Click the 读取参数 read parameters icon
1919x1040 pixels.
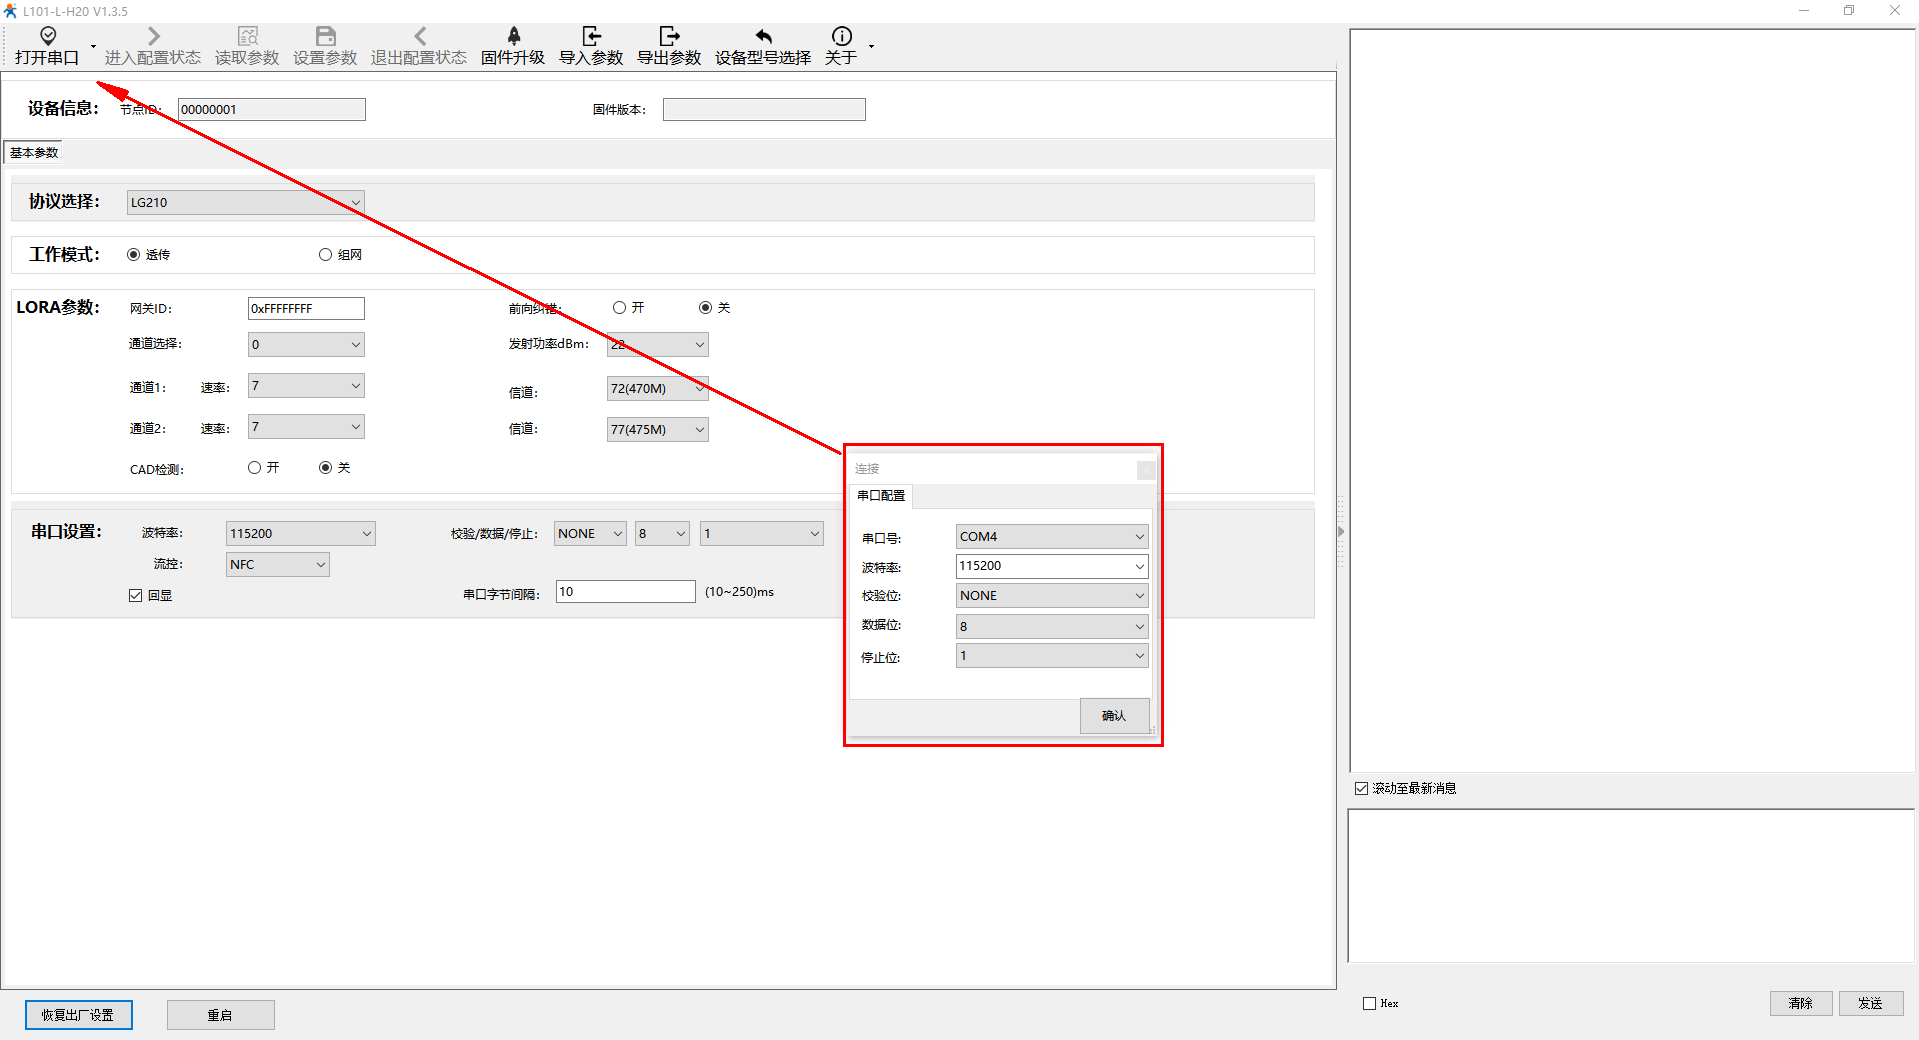[247, 37]
